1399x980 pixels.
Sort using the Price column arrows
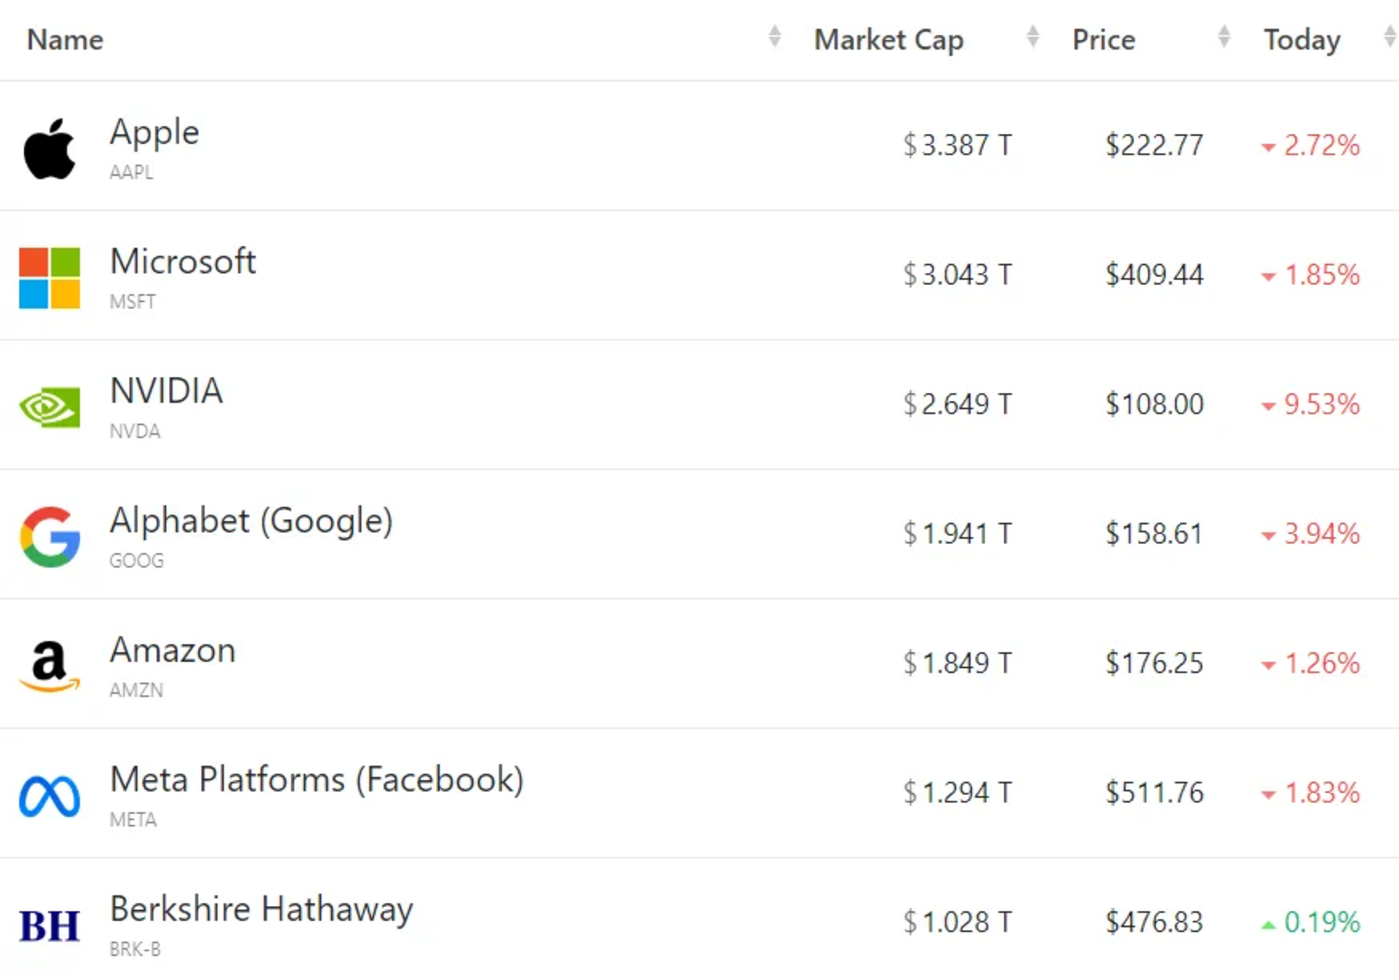1224,38
